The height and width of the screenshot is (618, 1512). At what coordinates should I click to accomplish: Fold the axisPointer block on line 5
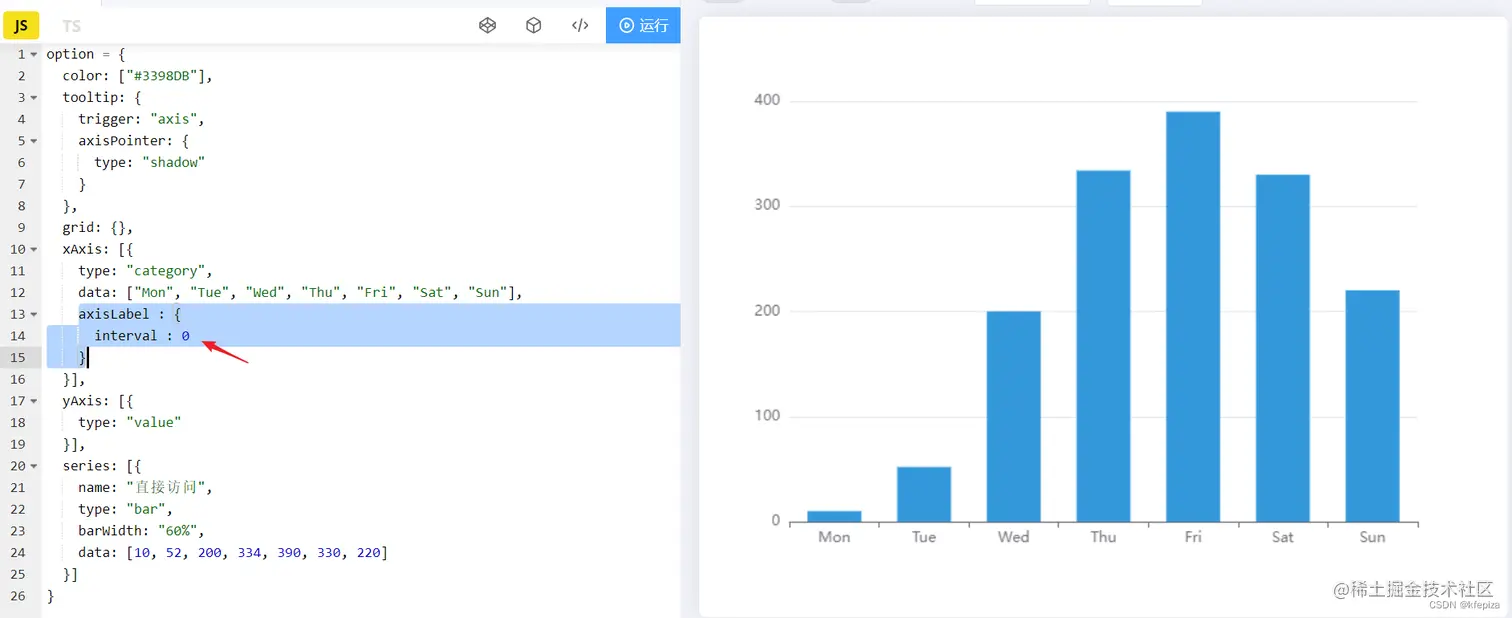tap(34, 141)
